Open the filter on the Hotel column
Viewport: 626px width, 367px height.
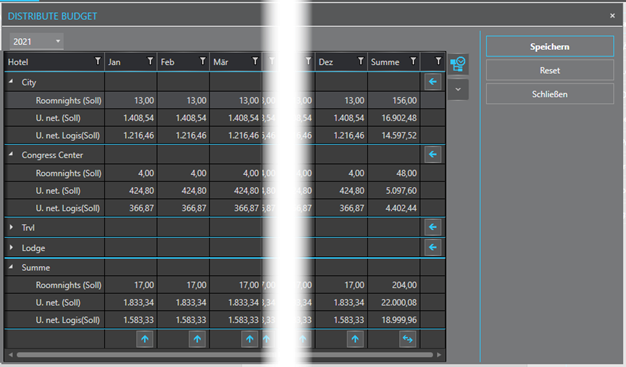[97, 61]
